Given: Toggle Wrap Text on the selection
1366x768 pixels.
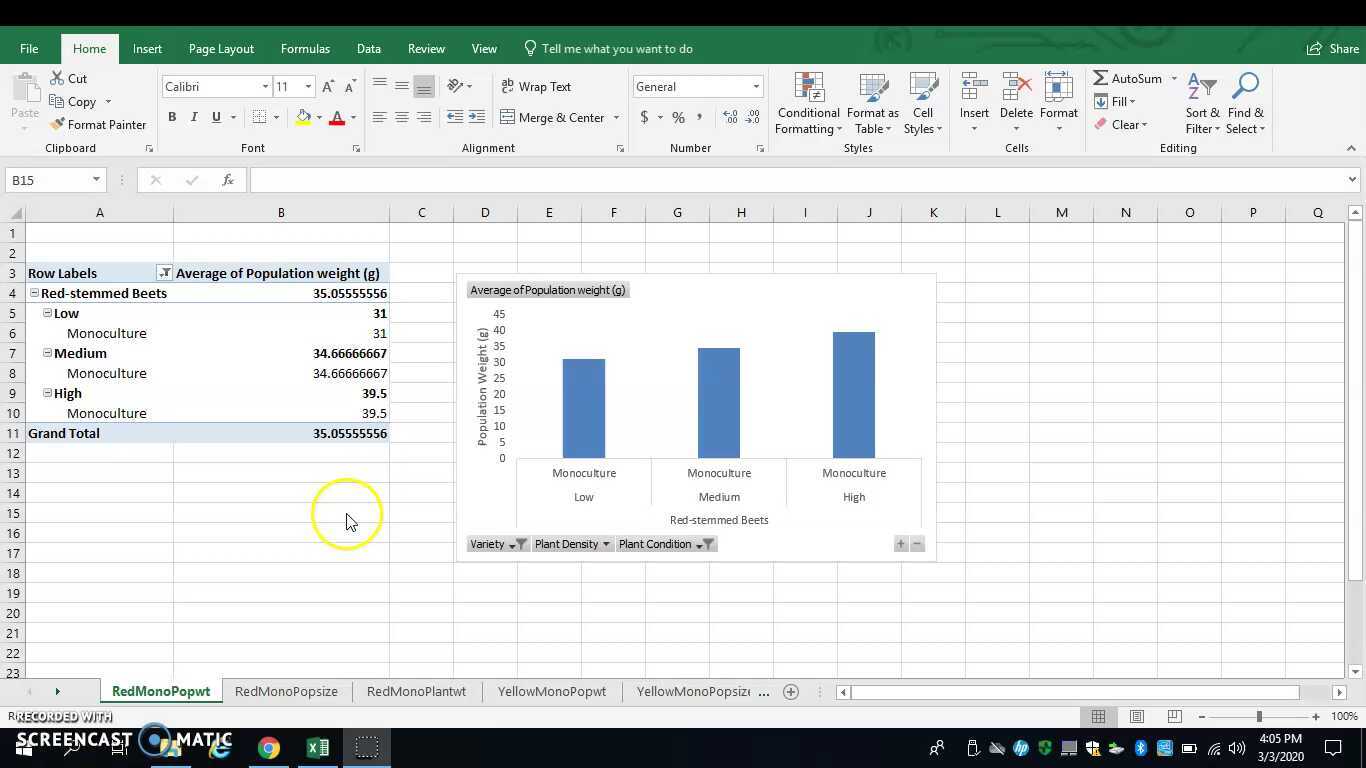Looking at the screenshot, I should (537, 86).
